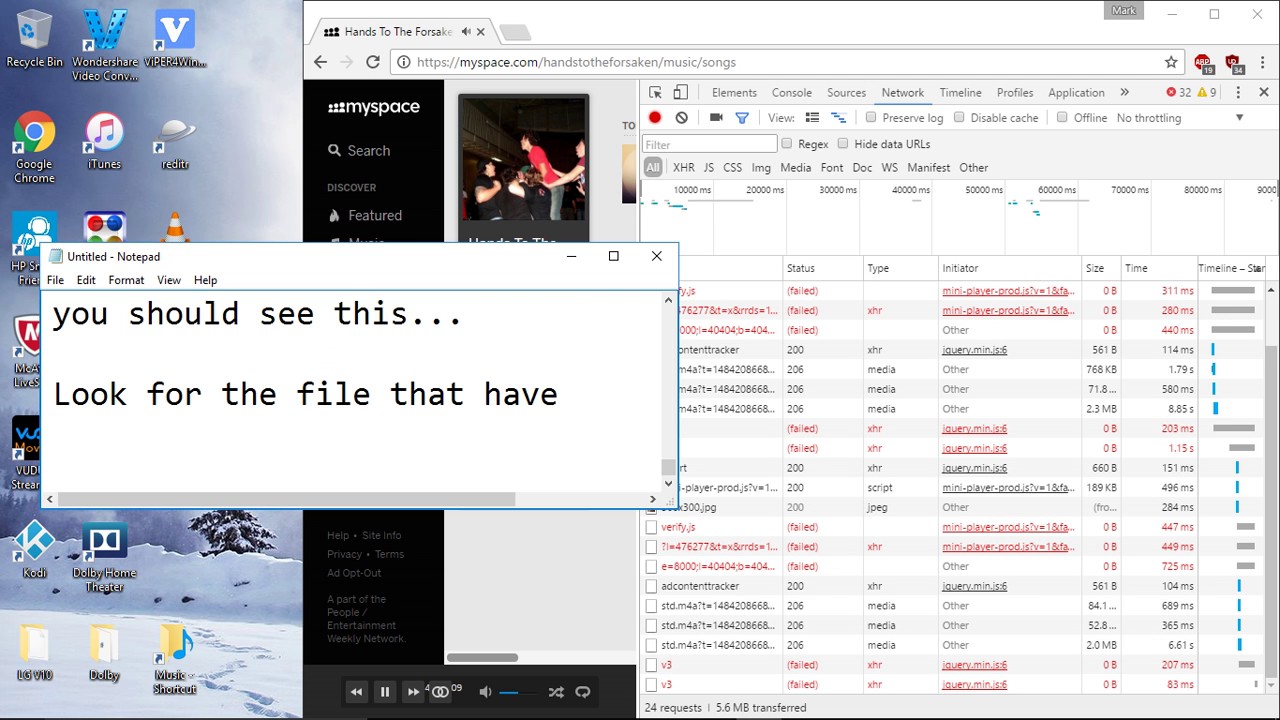Open Kodi from the desktop
The width and height of the screenshot is (1280, 720).
click(34, 550)
